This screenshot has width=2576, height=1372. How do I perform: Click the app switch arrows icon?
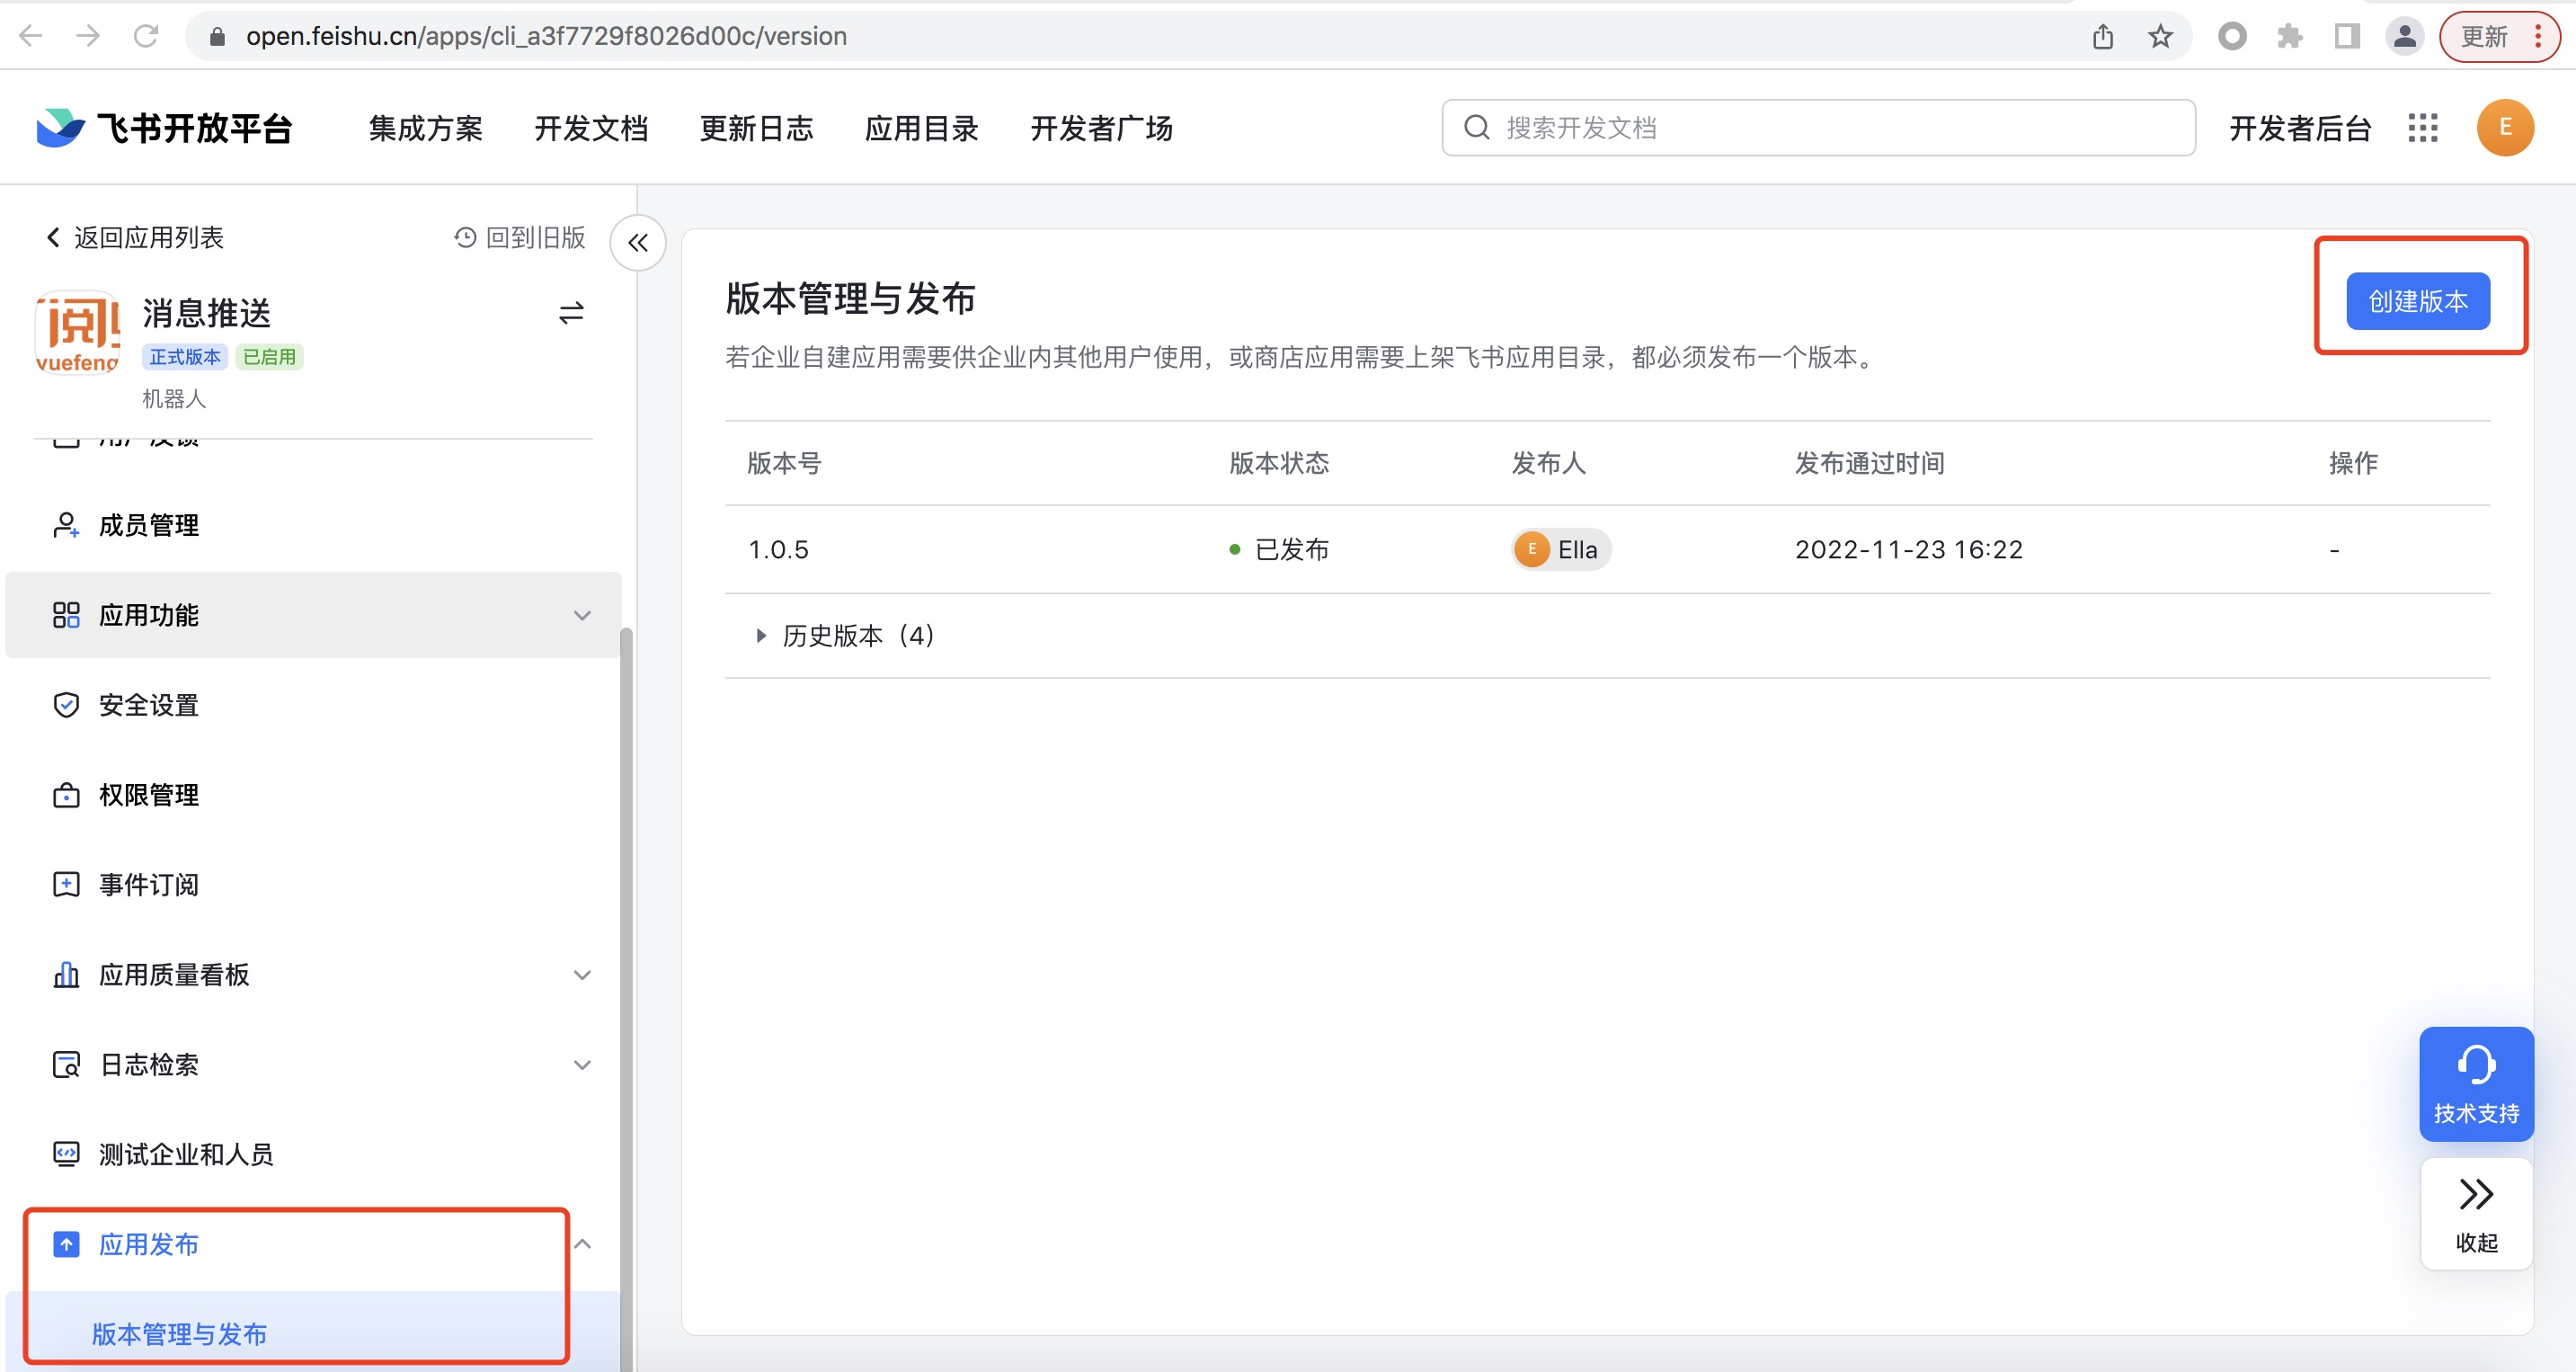[571, 314]
